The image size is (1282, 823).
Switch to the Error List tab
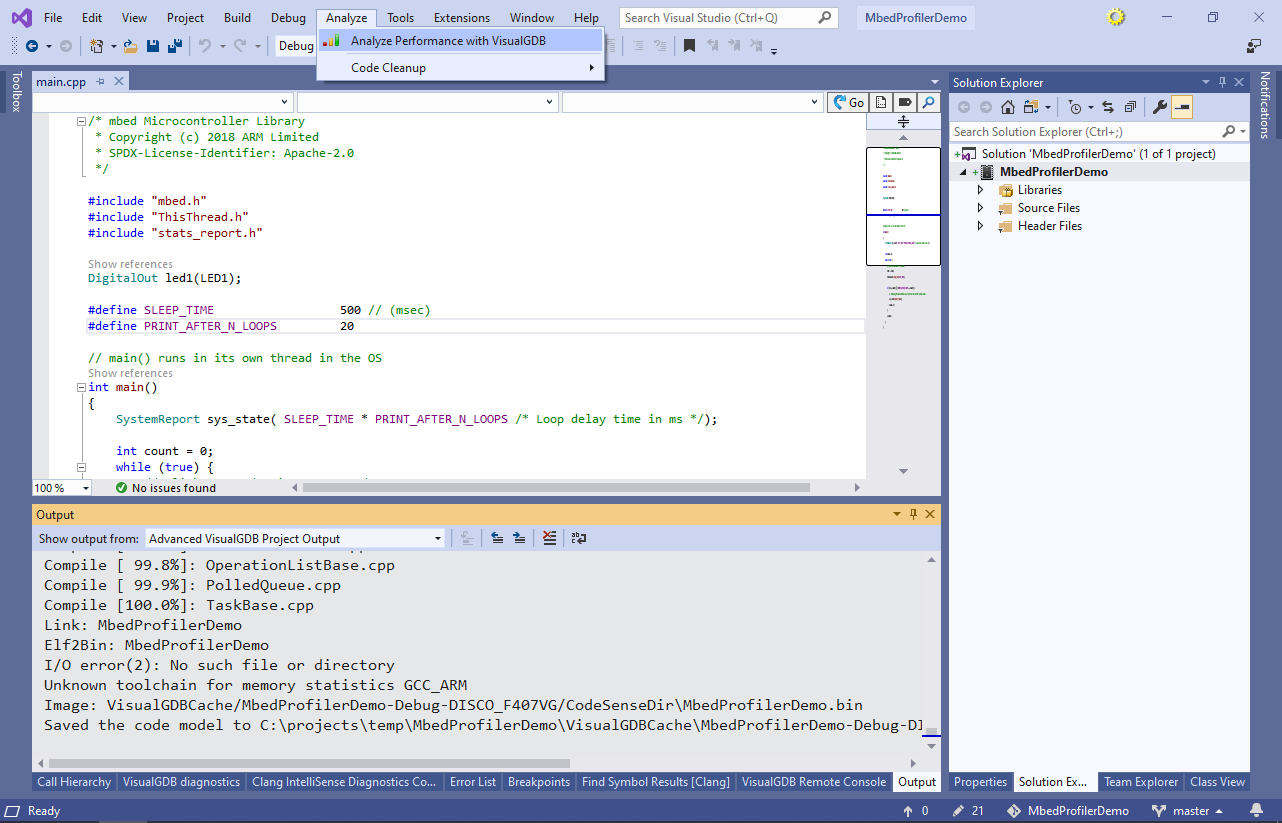(x=473, y=782)
